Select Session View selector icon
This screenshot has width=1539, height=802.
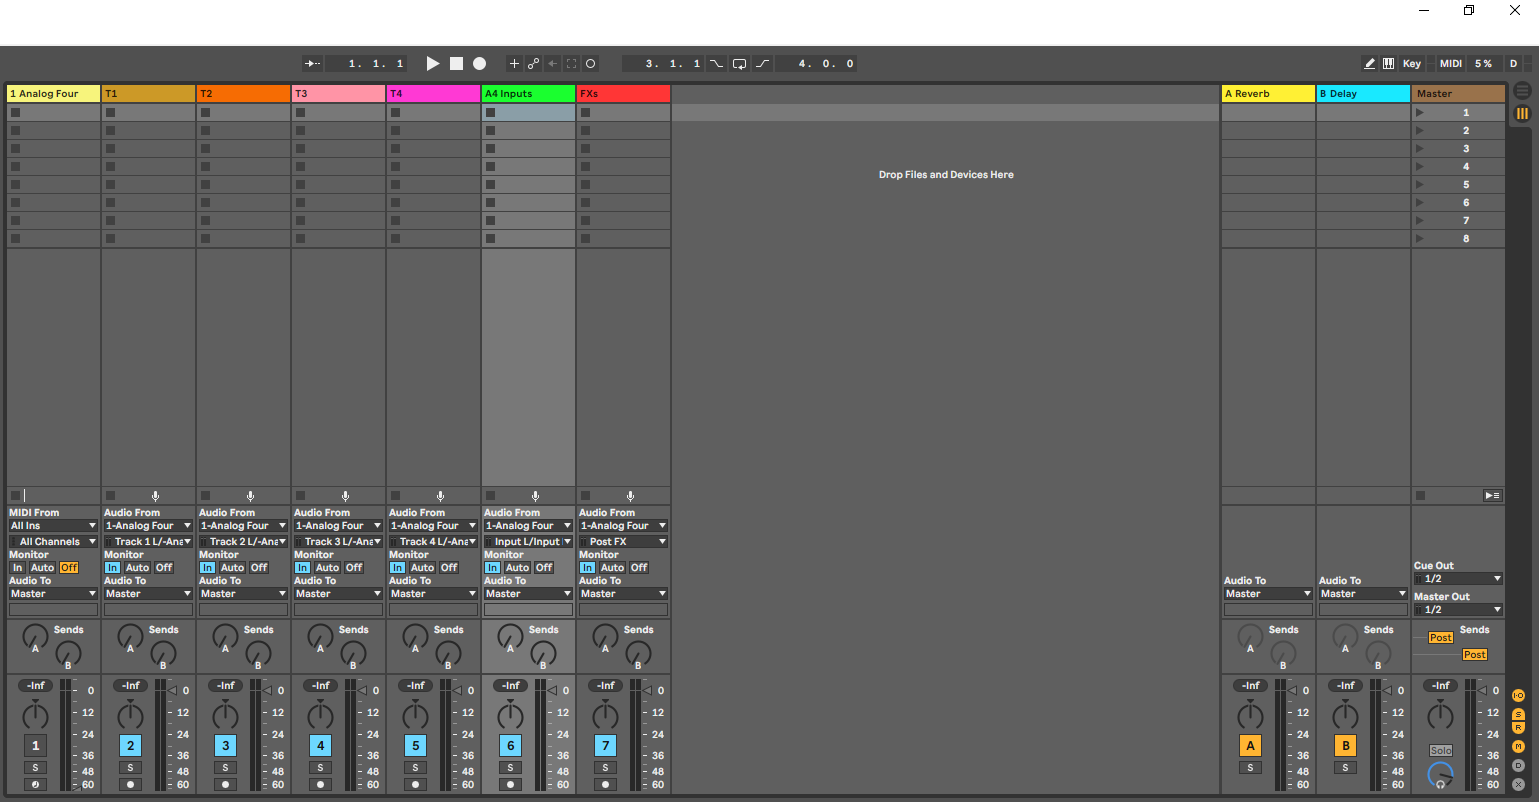[1522, 113]
